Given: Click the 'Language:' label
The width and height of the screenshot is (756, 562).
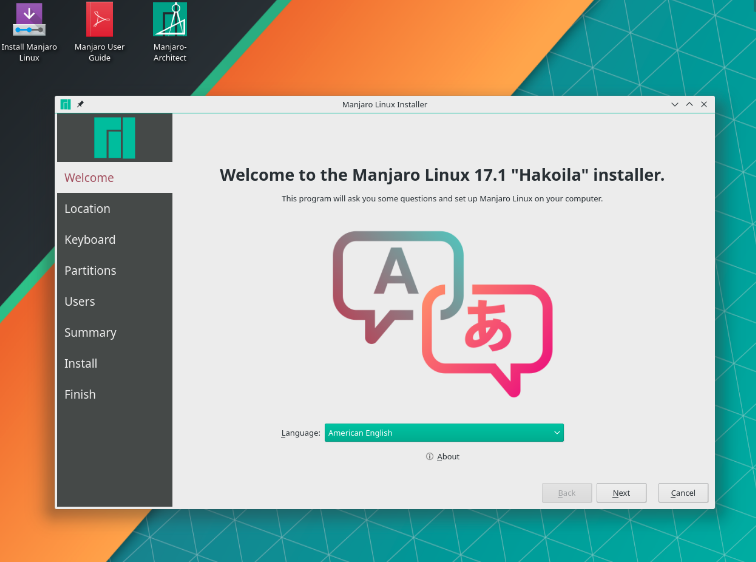Looking at the screenshot, I should pyautogui.click(x=300, y=433).
